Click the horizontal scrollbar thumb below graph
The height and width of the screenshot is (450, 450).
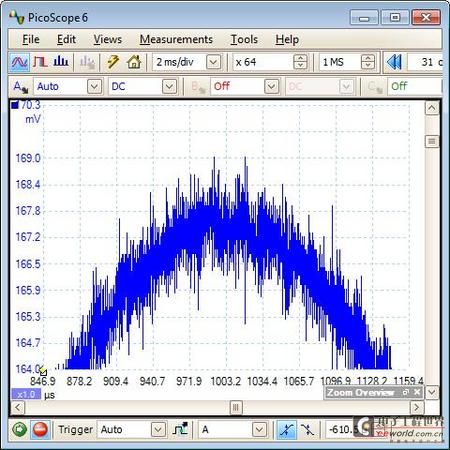click(x=235, y=407)
